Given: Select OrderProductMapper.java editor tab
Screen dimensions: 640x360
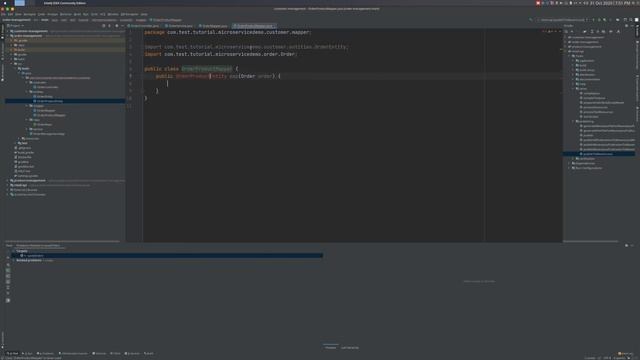Looking at the screenshot, I should pyautogui.click(x=254, y=26).
